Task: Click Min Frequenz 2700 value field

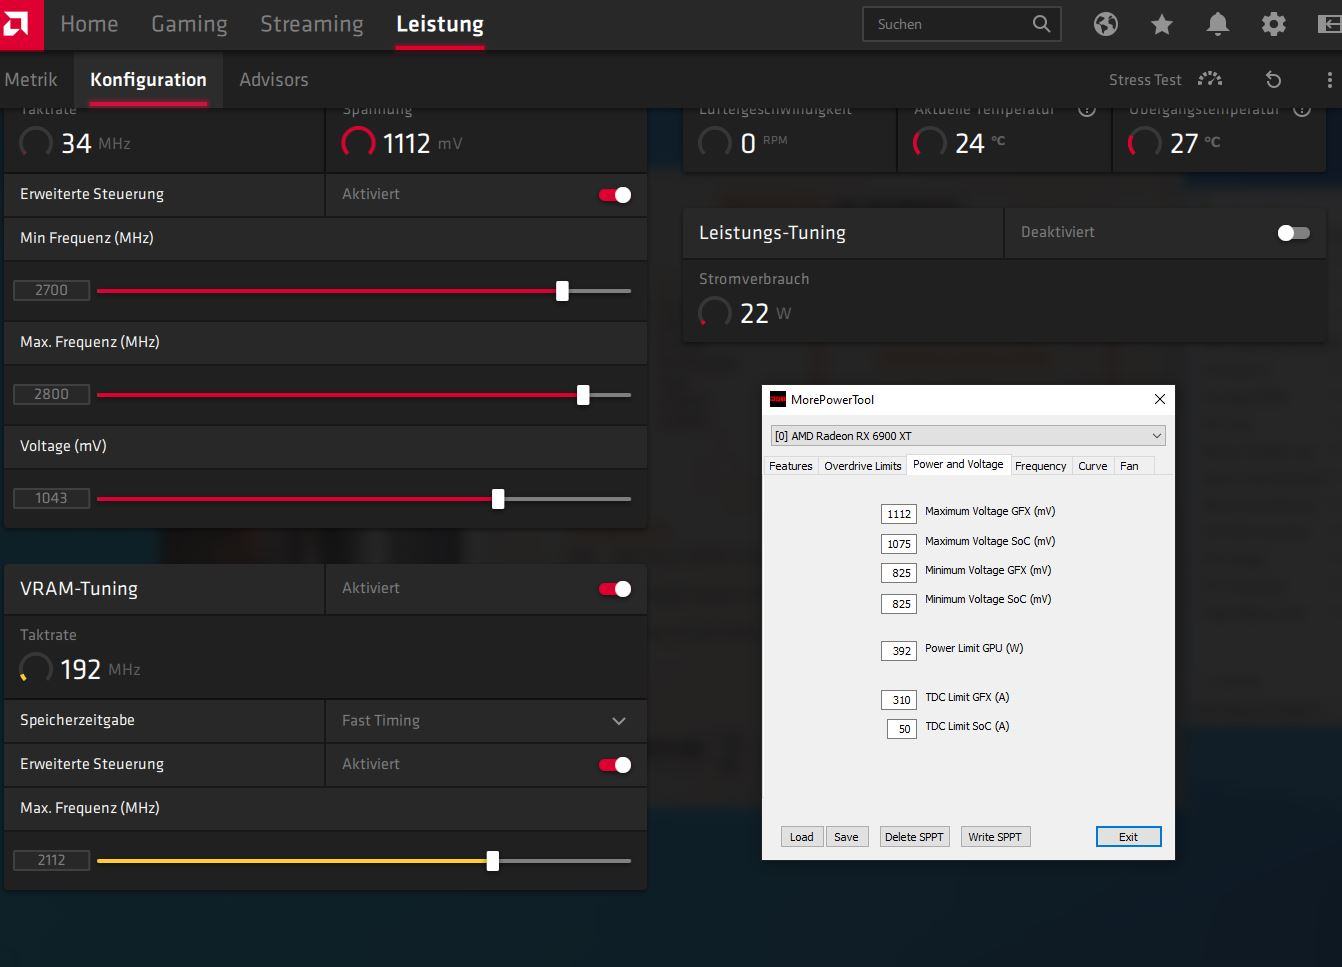Action: [x=51, y=290]
